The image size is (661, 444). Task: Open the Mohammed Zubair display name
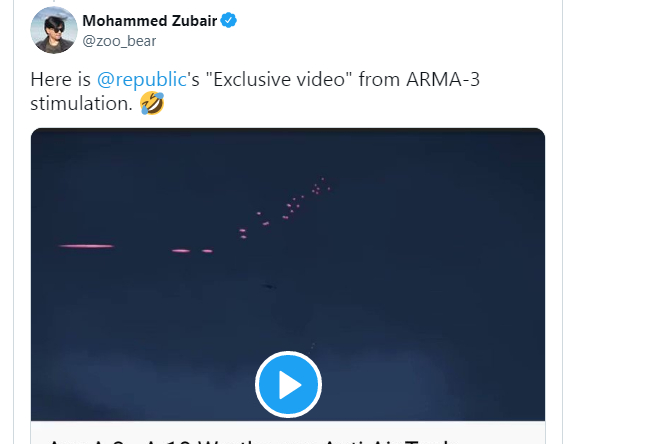(x=148, y=21)
